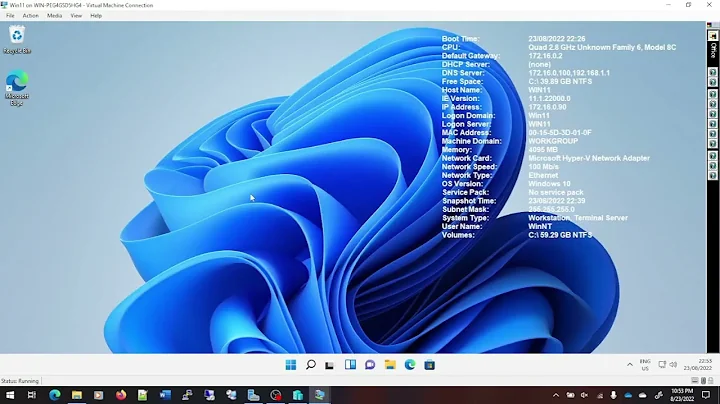Viewport: 720px width, 404px height.
Task: Open Widgets panel on the guest taskbar
Action: (350, 365)
